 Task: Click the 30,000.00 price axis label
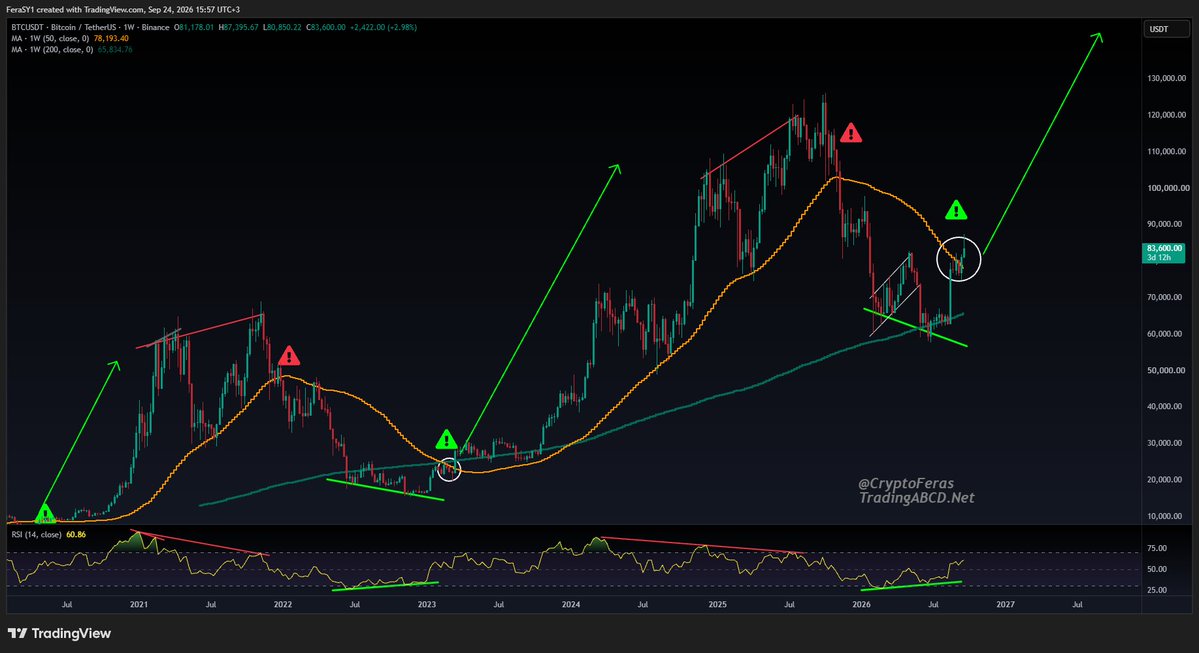[1167, 443]
